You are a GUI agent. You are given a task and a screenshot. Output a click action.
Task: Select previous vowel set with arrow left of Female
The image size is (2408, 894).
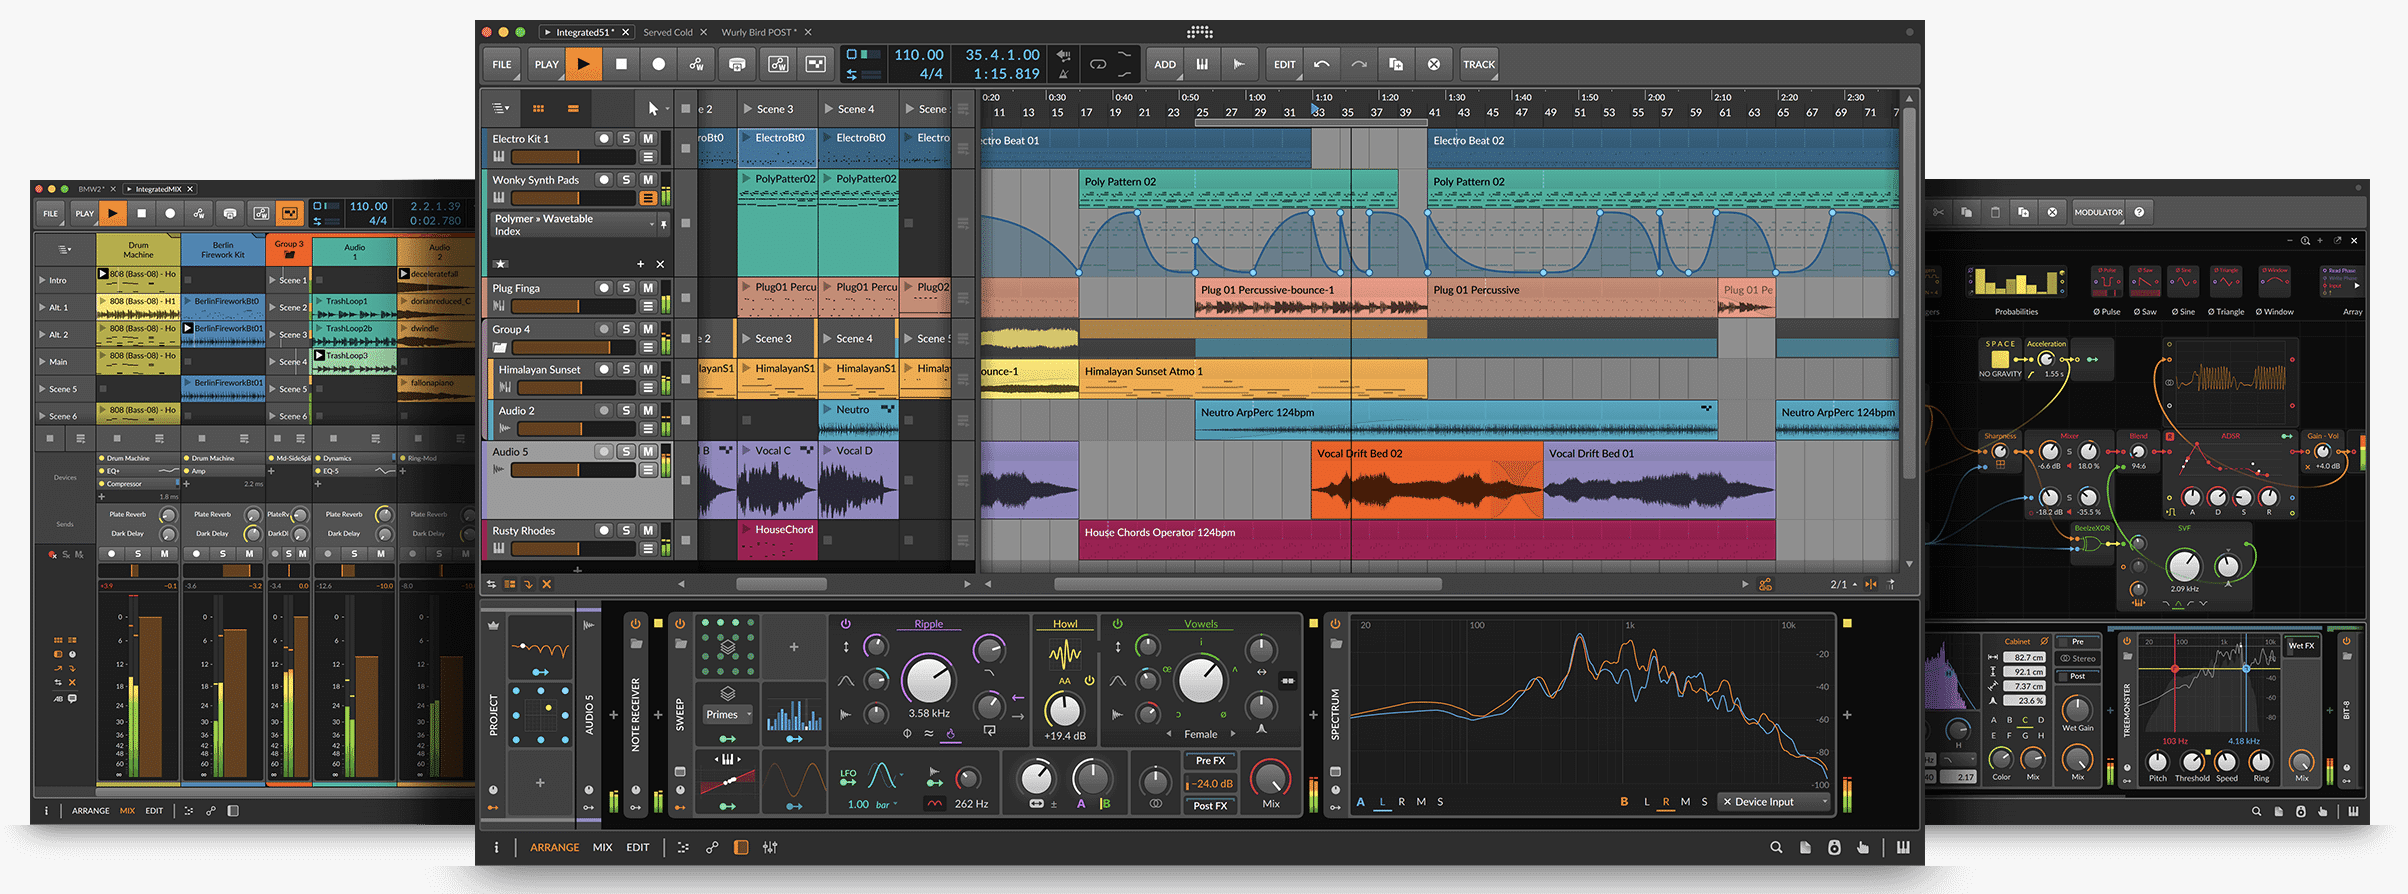point(1170,734)
